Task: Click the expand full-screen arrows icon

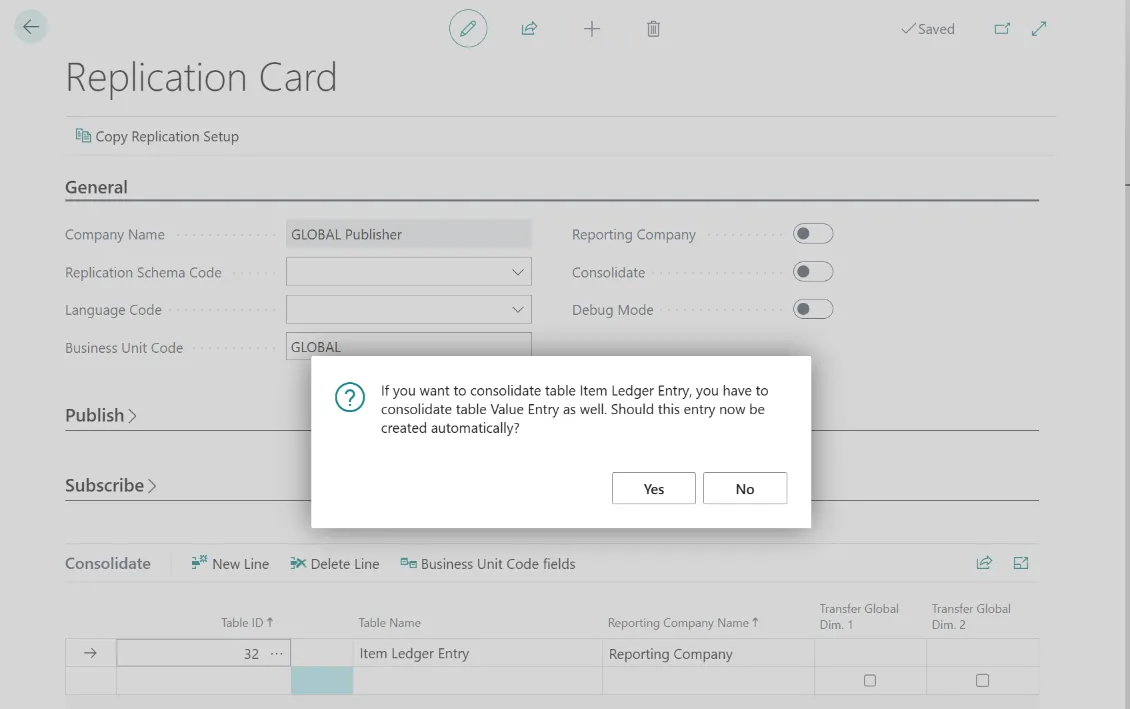Action: click(x=1039, y=29)
